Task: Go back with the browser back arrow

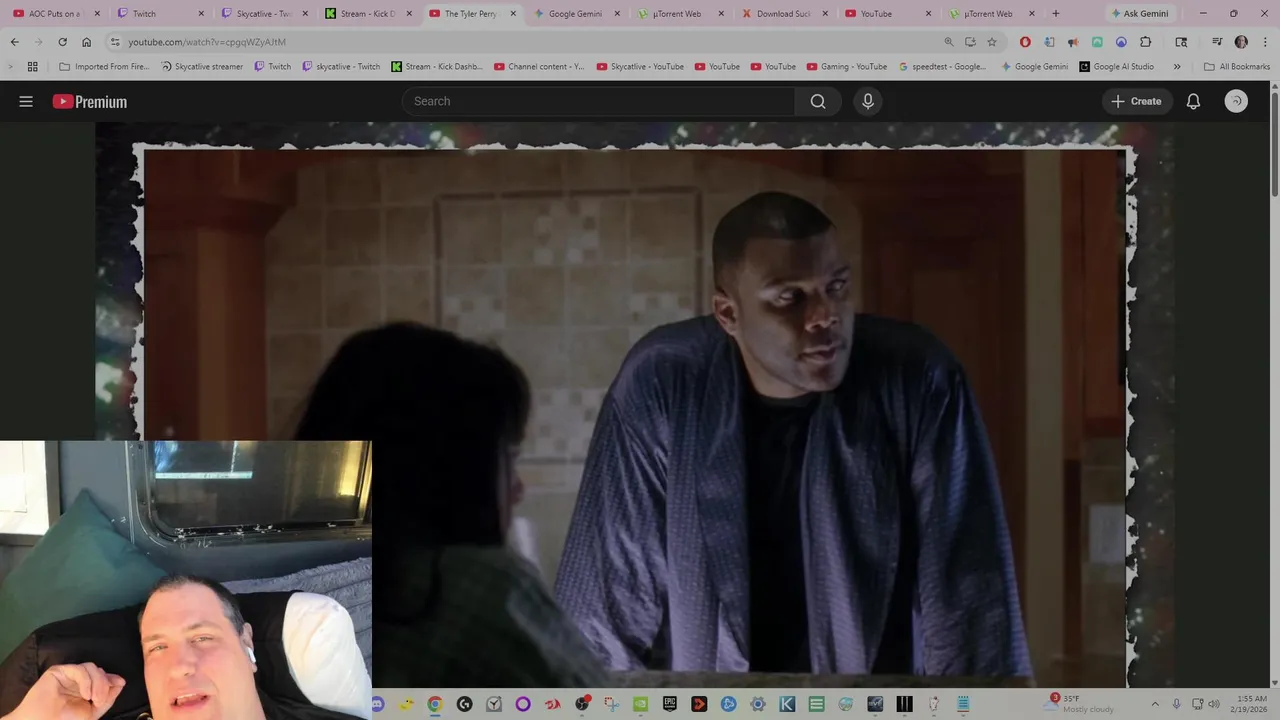Action: tap(14, 42)
